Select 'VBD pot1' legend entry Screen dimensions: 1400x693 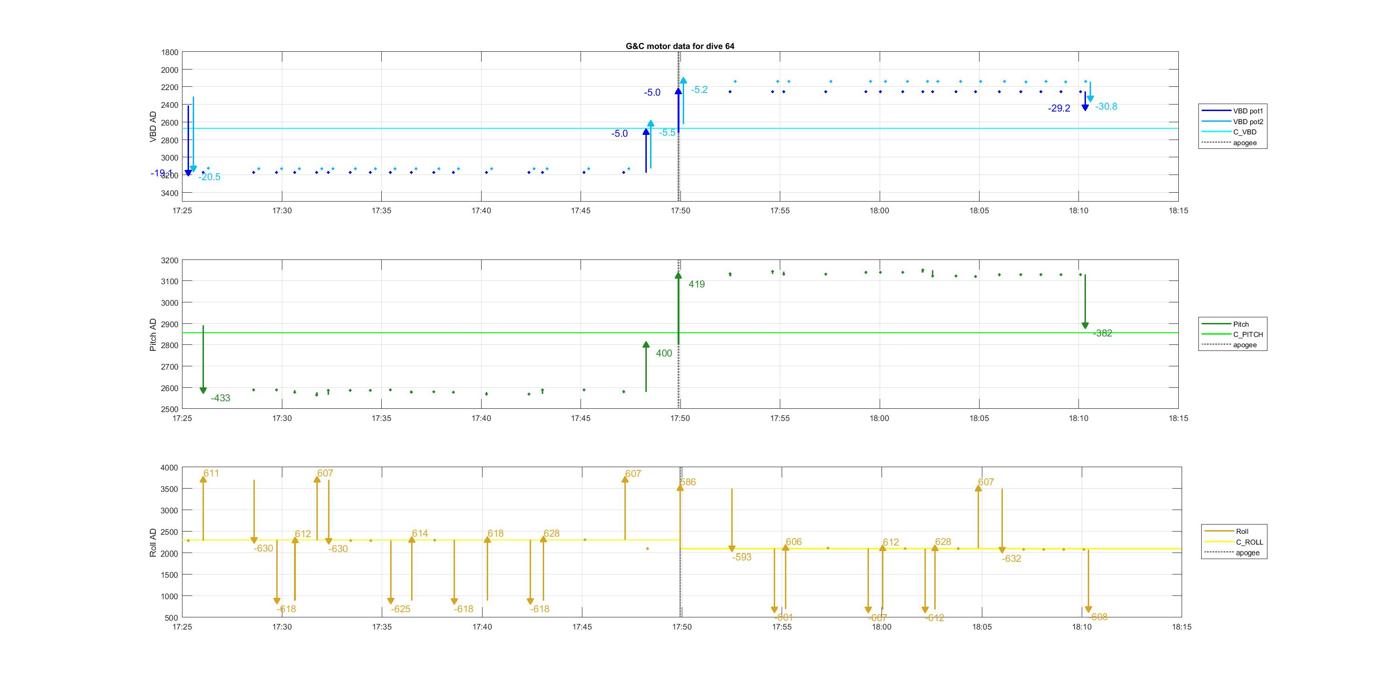[1247, 110]
